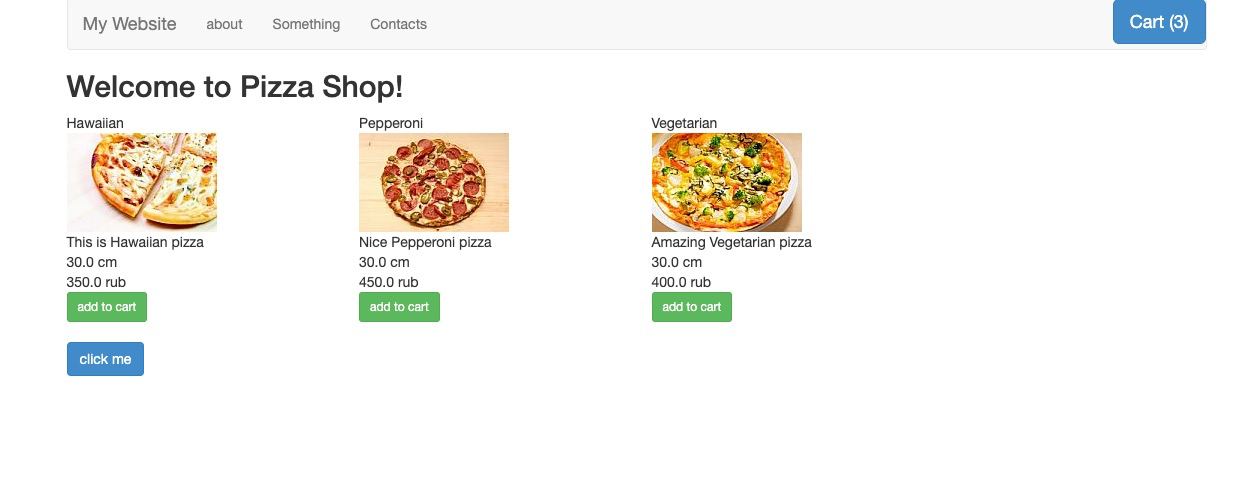The width and height of the screenshot is (1247, 493).
Task: Go to the about page
Action: pyautogui.click(x=224, y=24)
